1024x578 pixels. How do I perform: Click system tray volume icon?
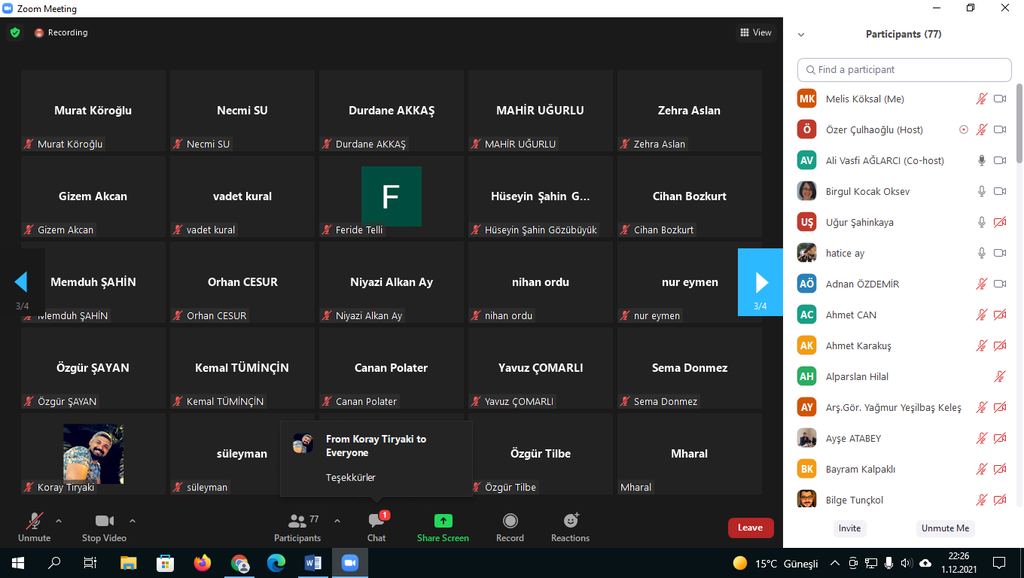[906, 563]
